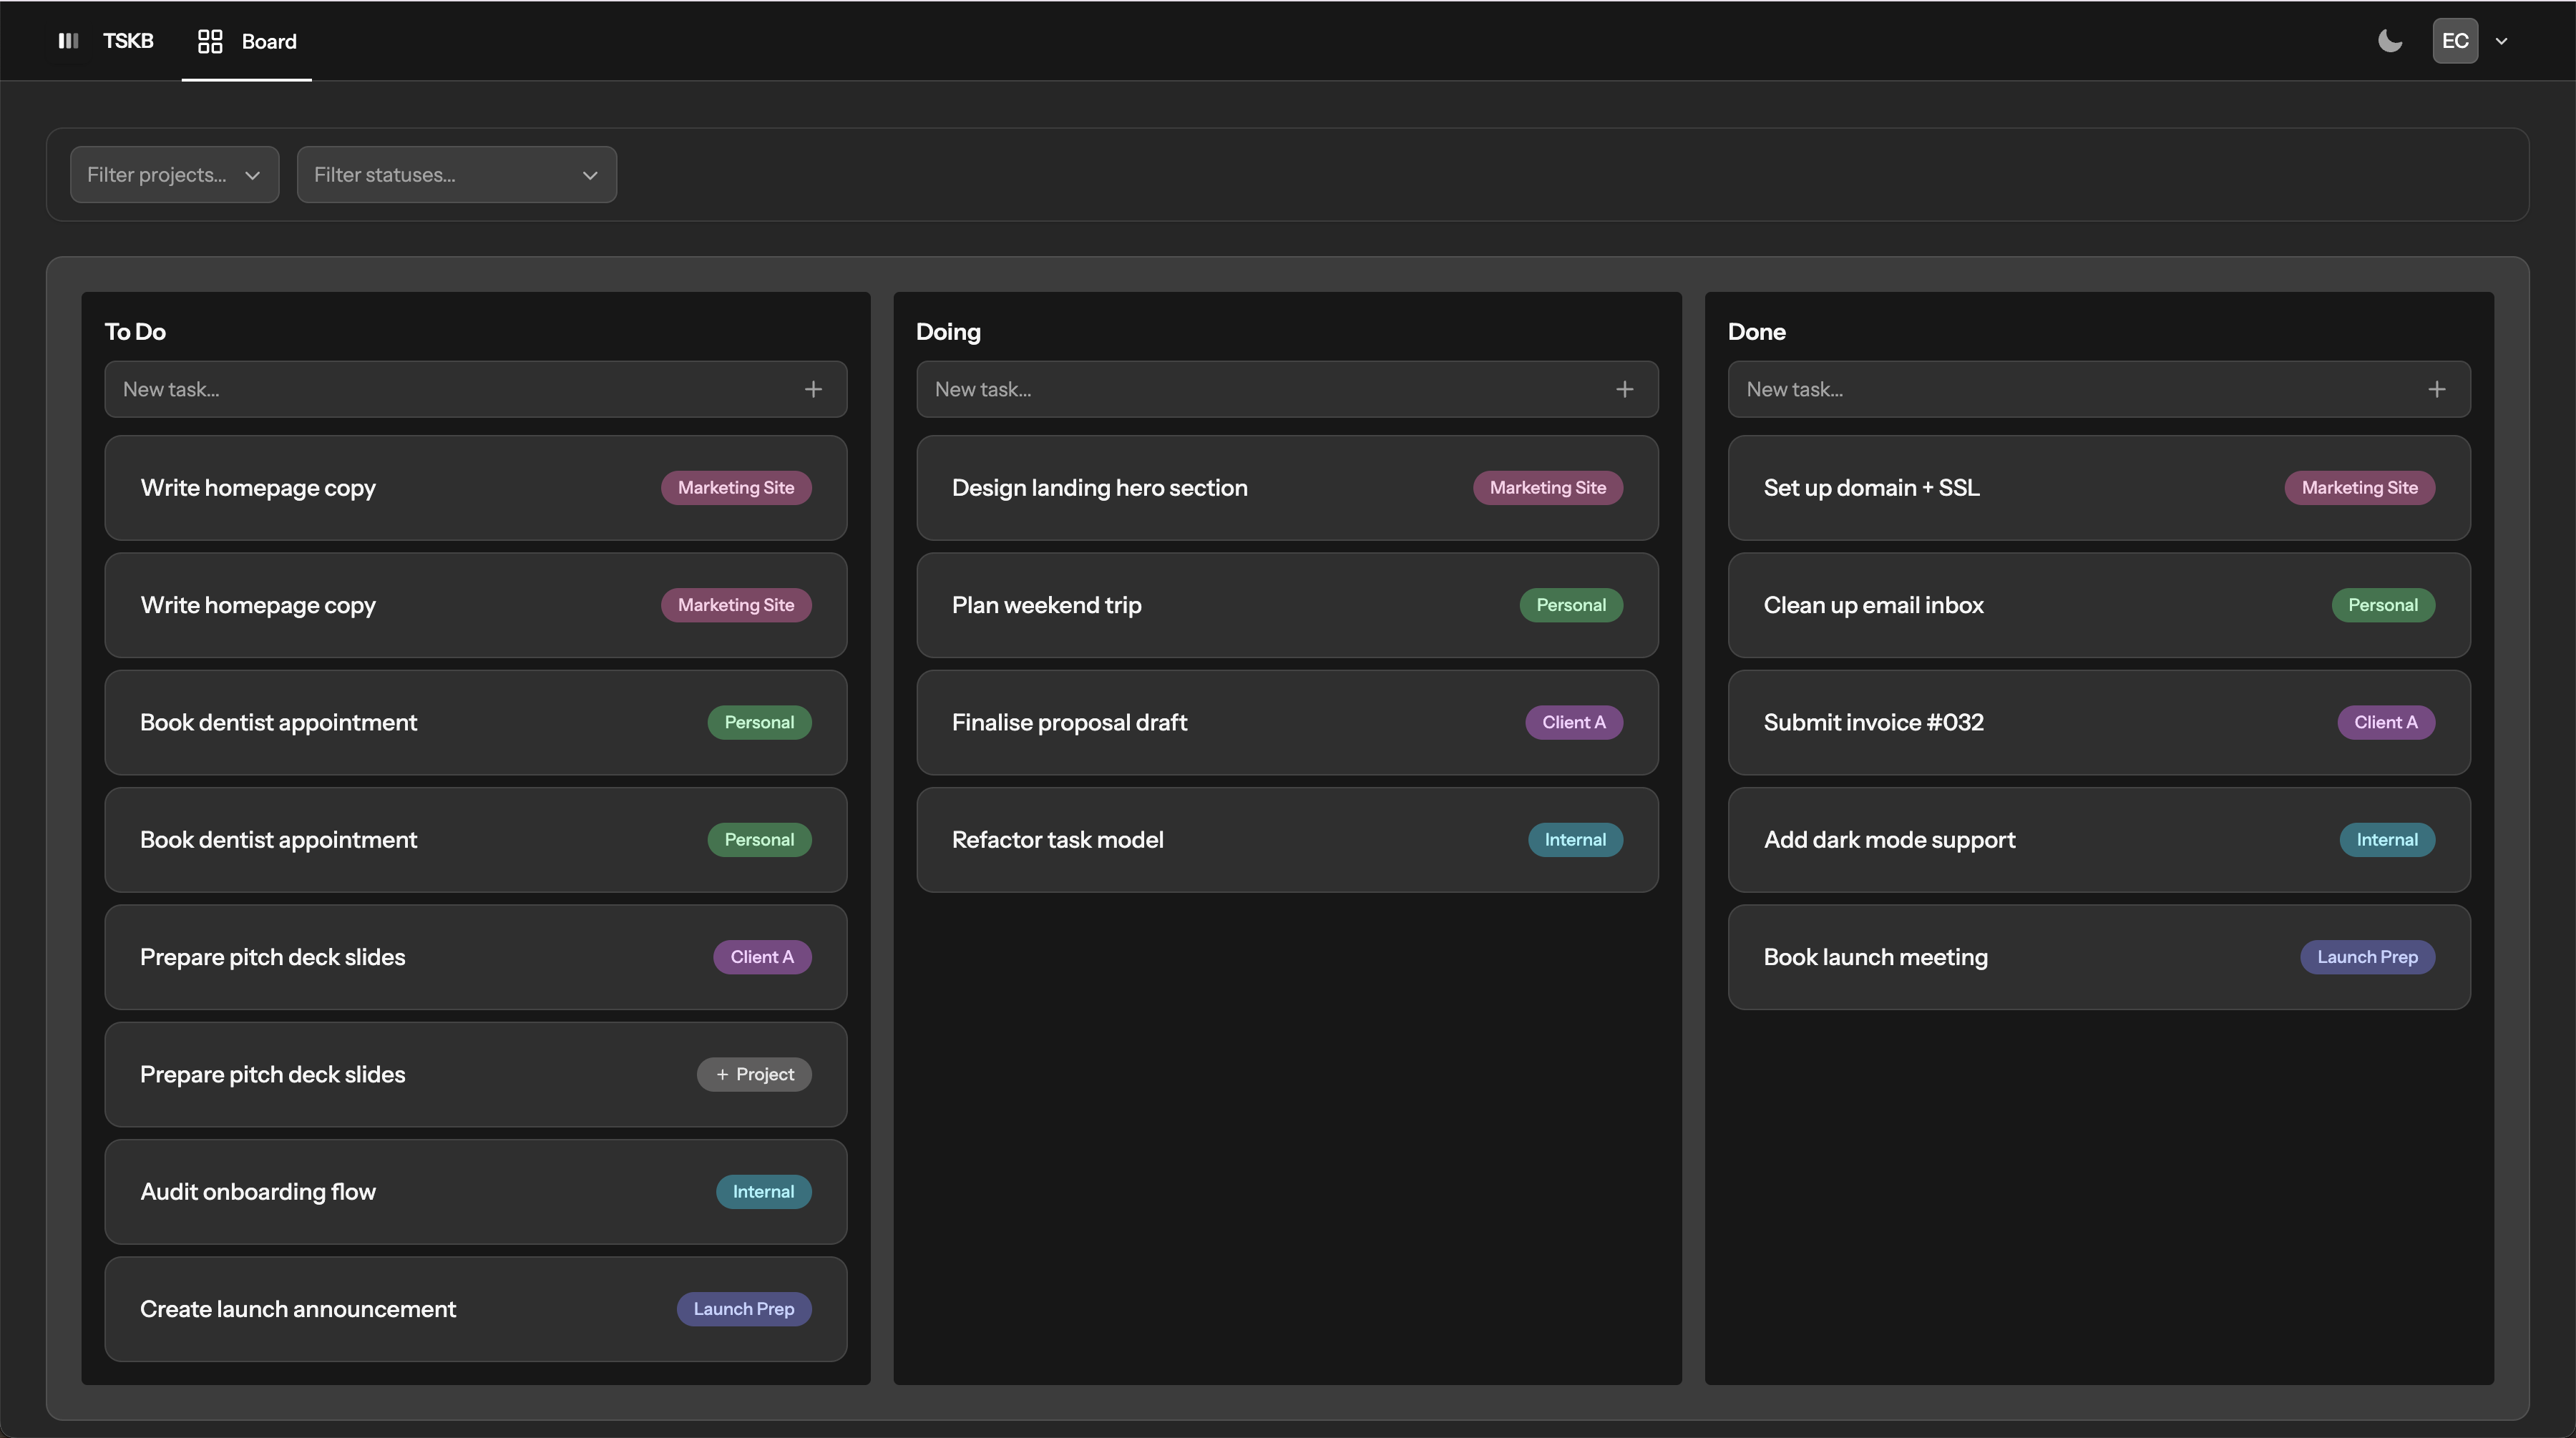Select the Doing column heading
The image size is (2576, 1438).
[948, 332]
